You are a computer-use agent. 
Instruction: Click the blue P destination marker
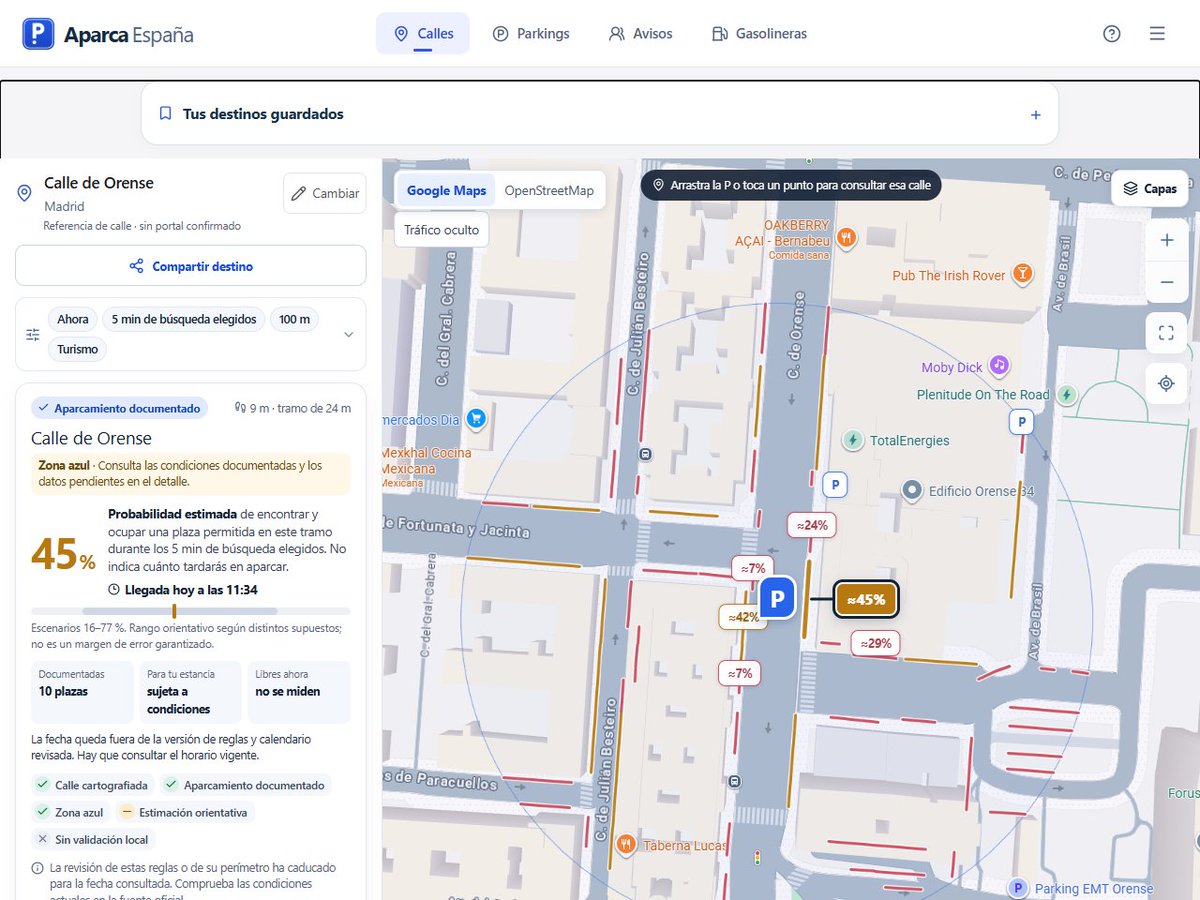pos(777,600)
